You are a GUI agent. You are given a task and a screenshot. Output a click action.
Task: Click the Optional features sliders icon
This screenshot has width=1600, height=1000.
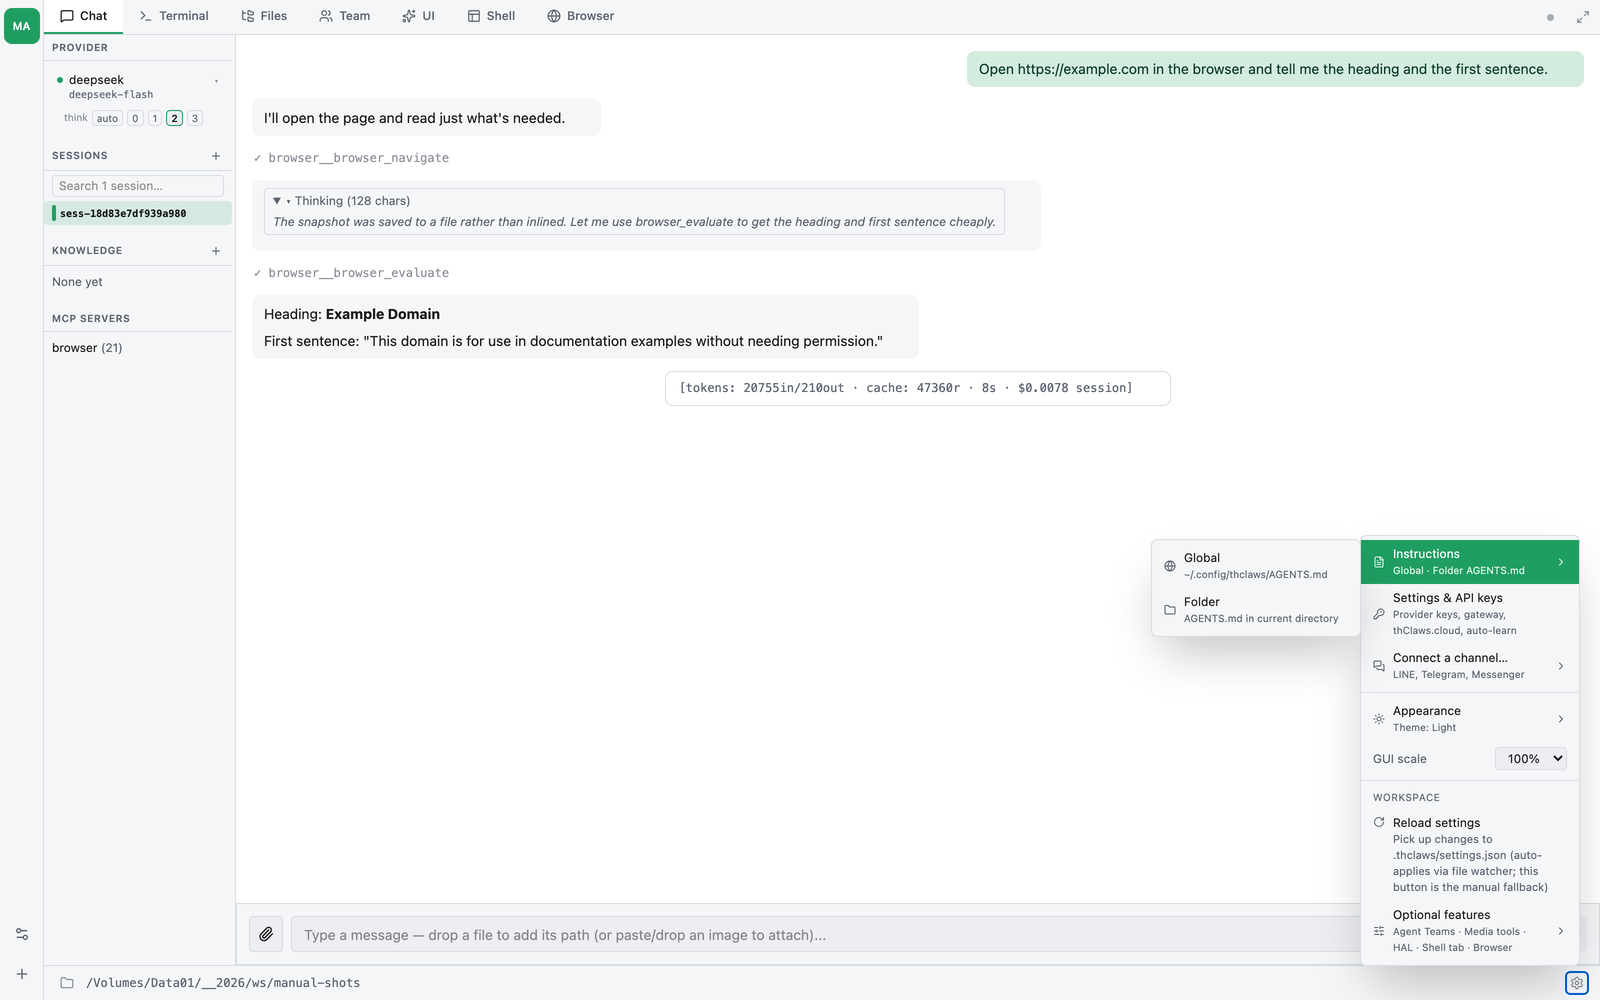pyautogui.click(x=1379, y=931)
